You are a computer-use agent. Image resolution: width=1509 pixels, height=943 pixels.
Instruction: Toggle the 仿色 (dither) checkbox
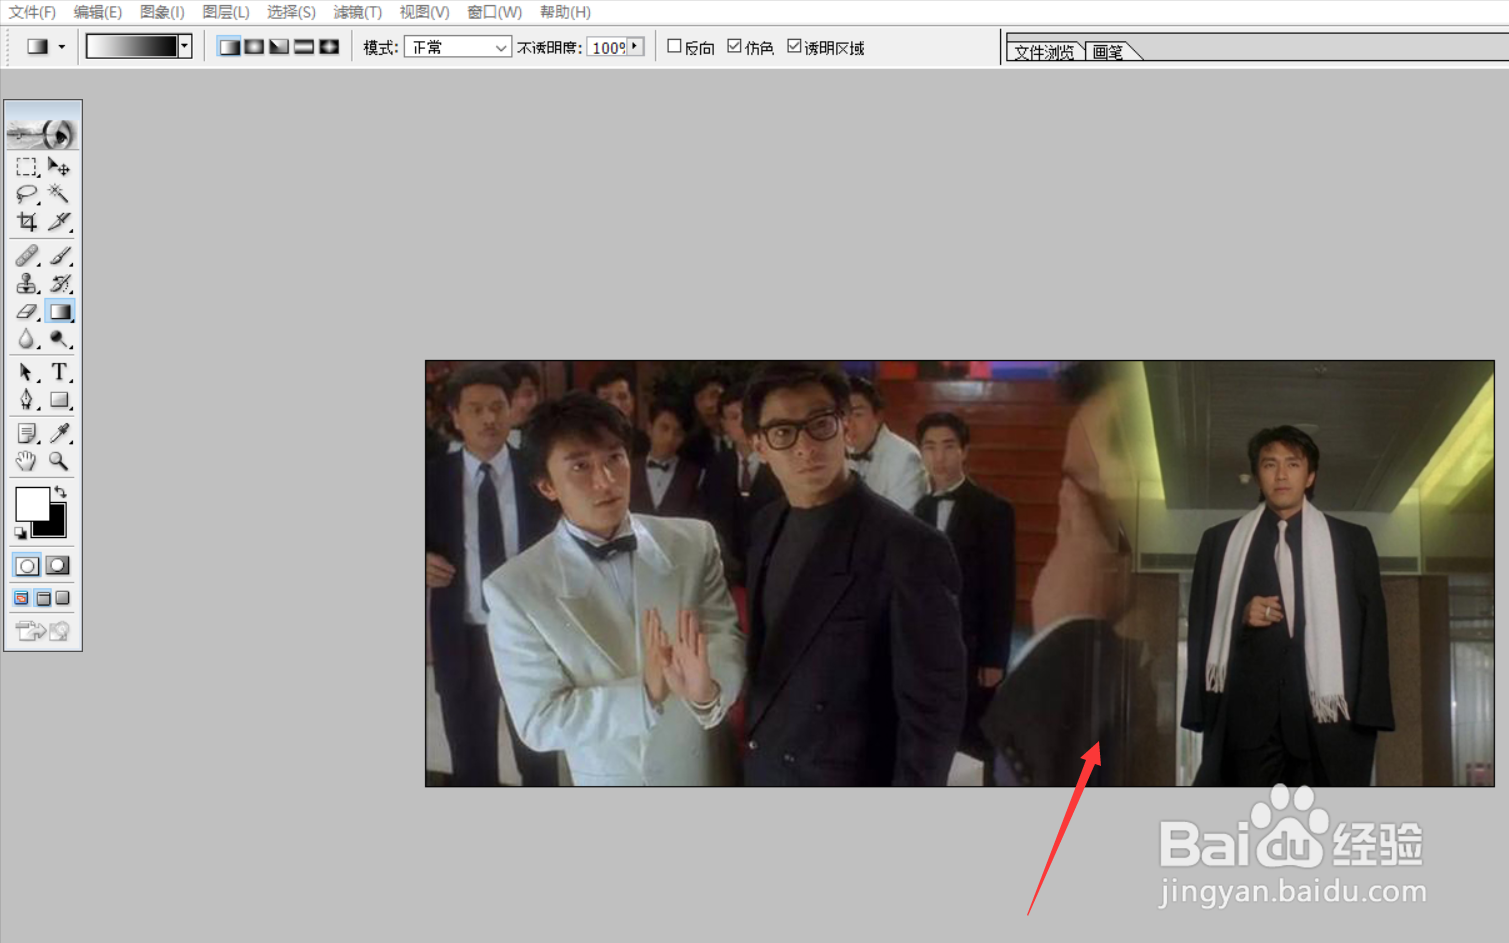click(734, 46)
